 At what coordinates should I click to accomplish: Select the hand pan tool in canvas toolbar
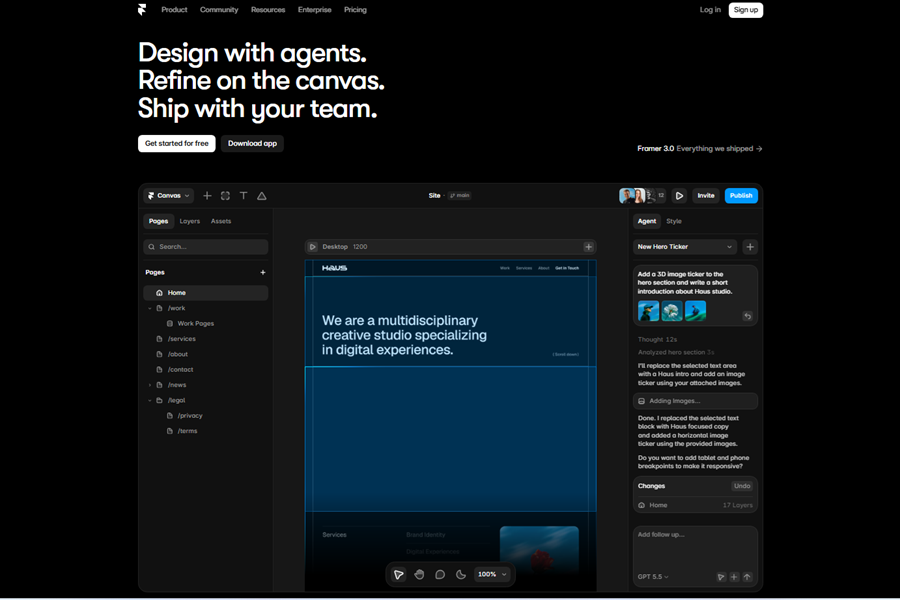click(419, 574)
